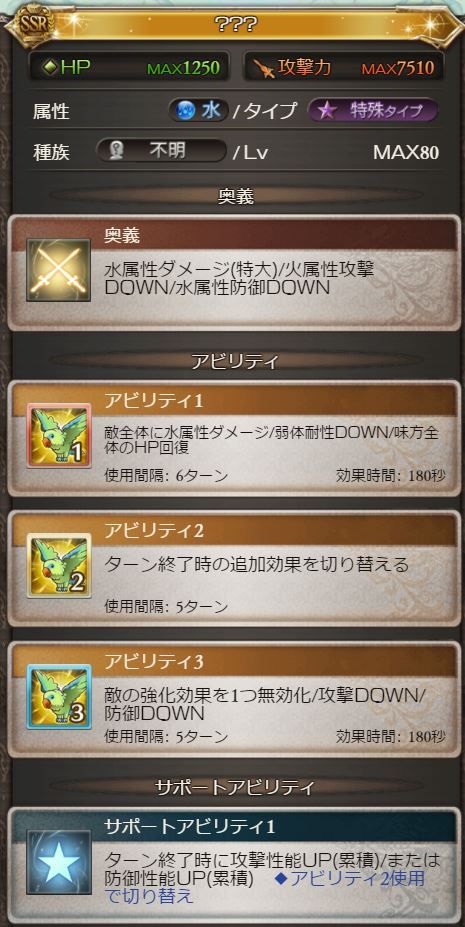Click the 攻撃力 MAX7510 stat box

tap(343, 68)
